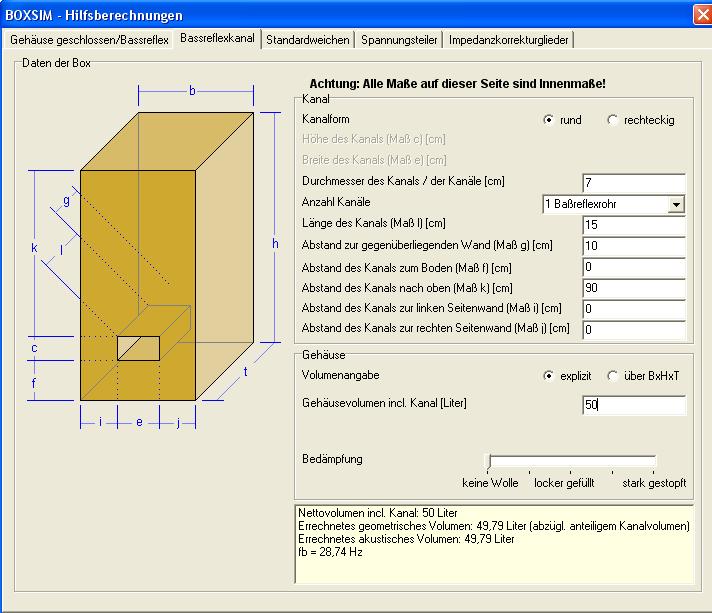Edit the Abstand des Kanals nach oben field
The width and height of the screenshot is (712, 613).
point(633,288)
